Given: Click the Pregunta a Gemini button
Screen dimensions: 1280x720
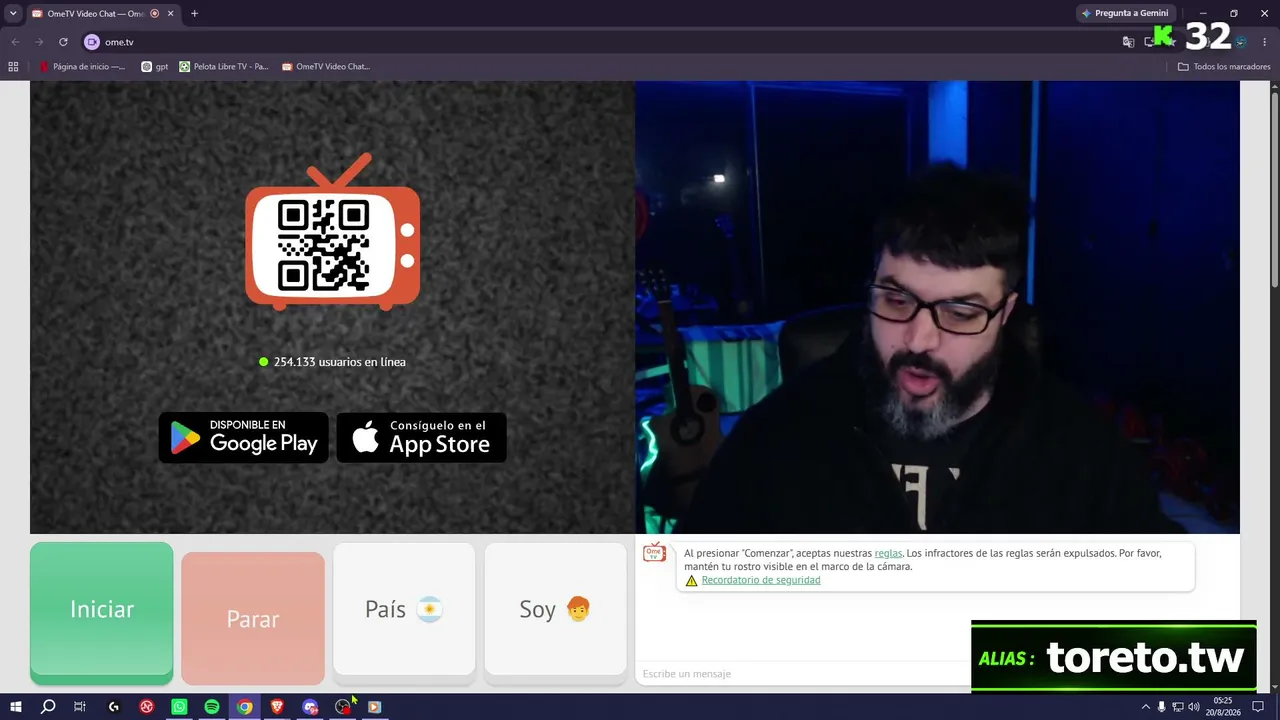Looking at the screenshot, I should click(x=1125, y=14).
